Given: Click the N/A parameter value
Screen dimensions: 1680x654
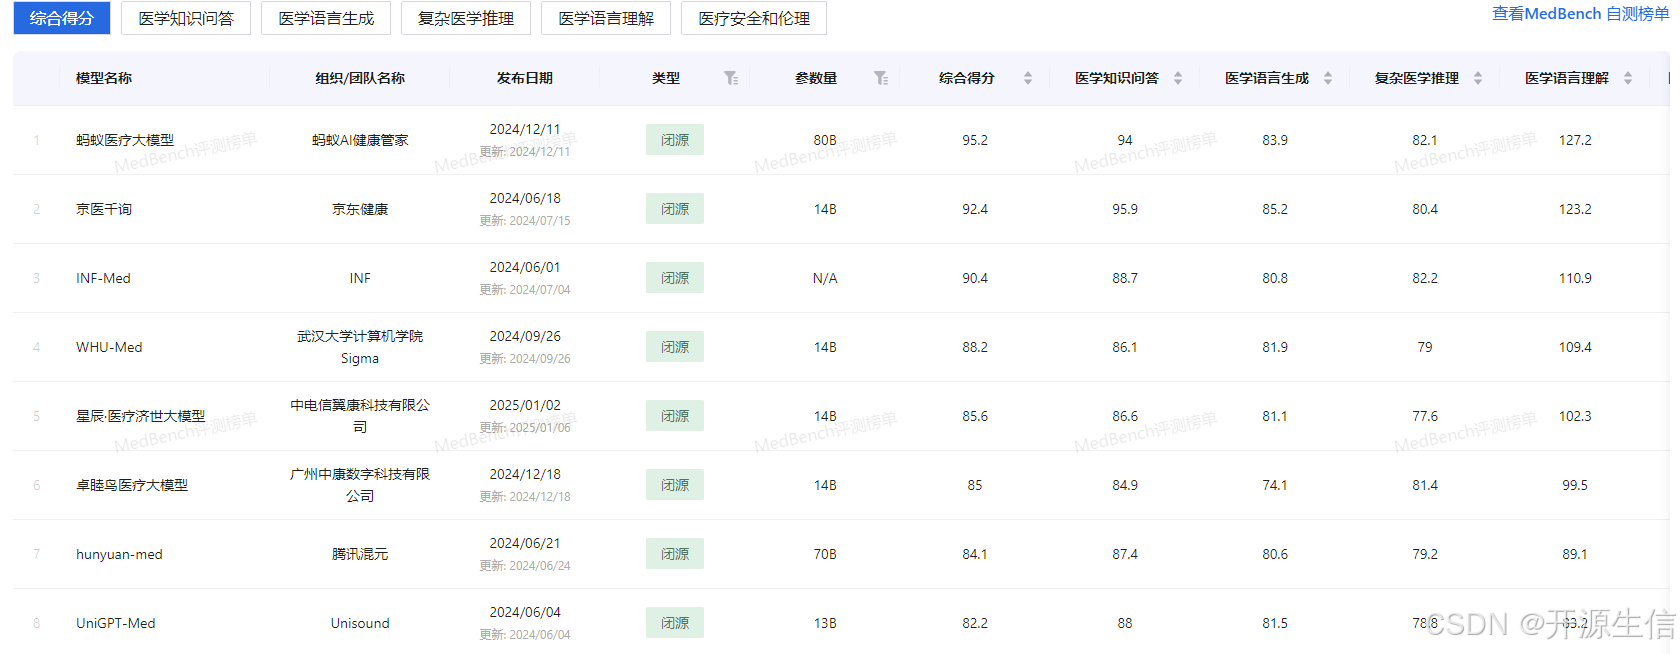Looking at the screenshot, I should (825, 278).
